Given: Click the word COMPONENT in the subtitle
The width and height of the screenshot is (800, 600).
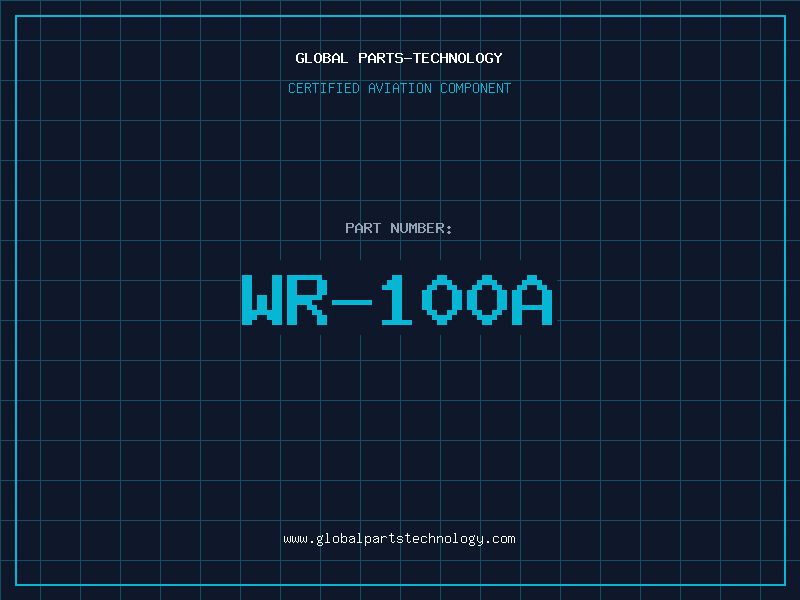Looking at the screenshot, I should point(476,88).
